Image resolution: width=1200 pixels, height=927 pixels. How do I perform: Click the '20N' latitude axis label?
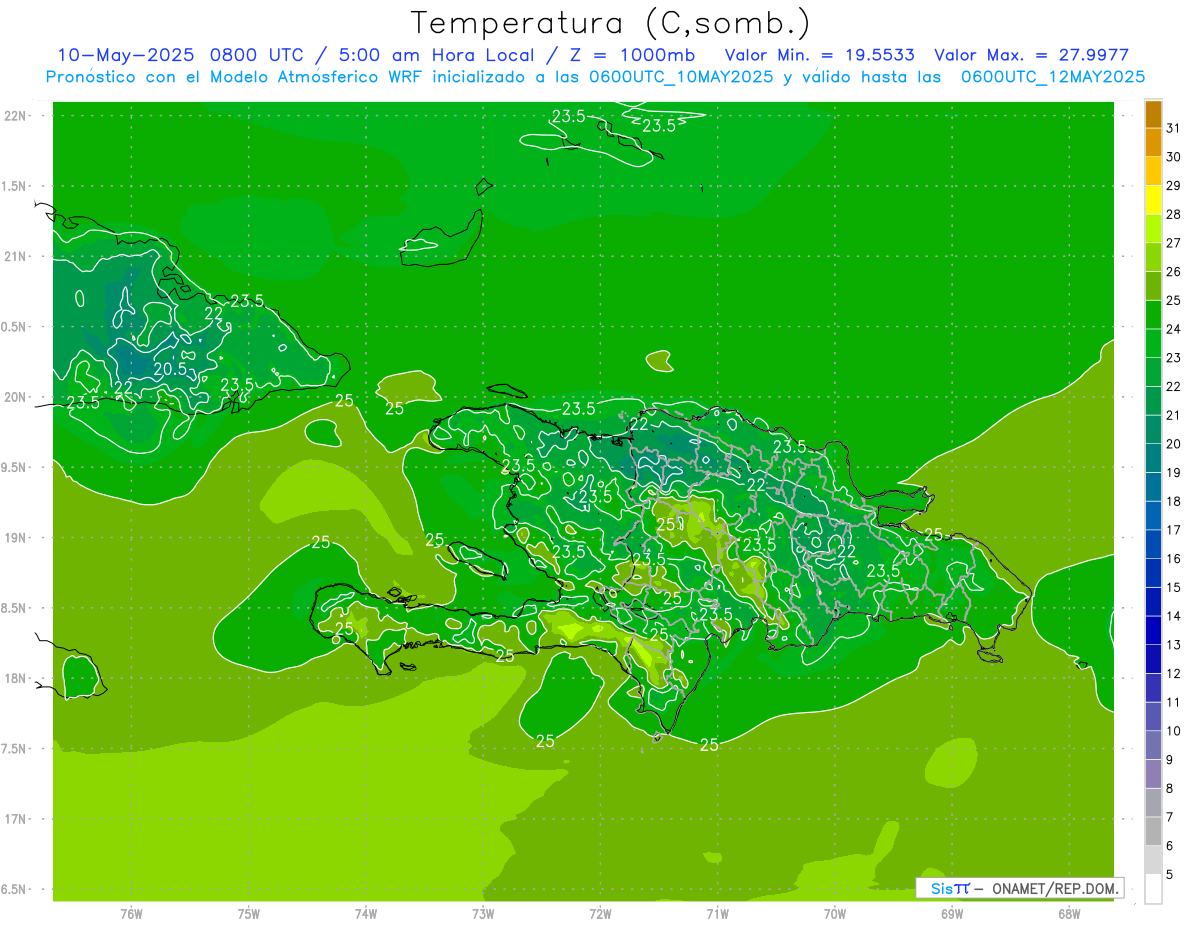(16, 397)
